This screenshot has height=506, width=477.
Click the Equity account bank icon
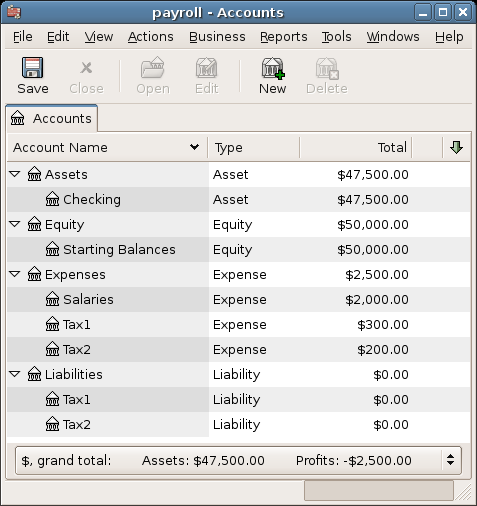pyautogui.click(x=34, y=224)
